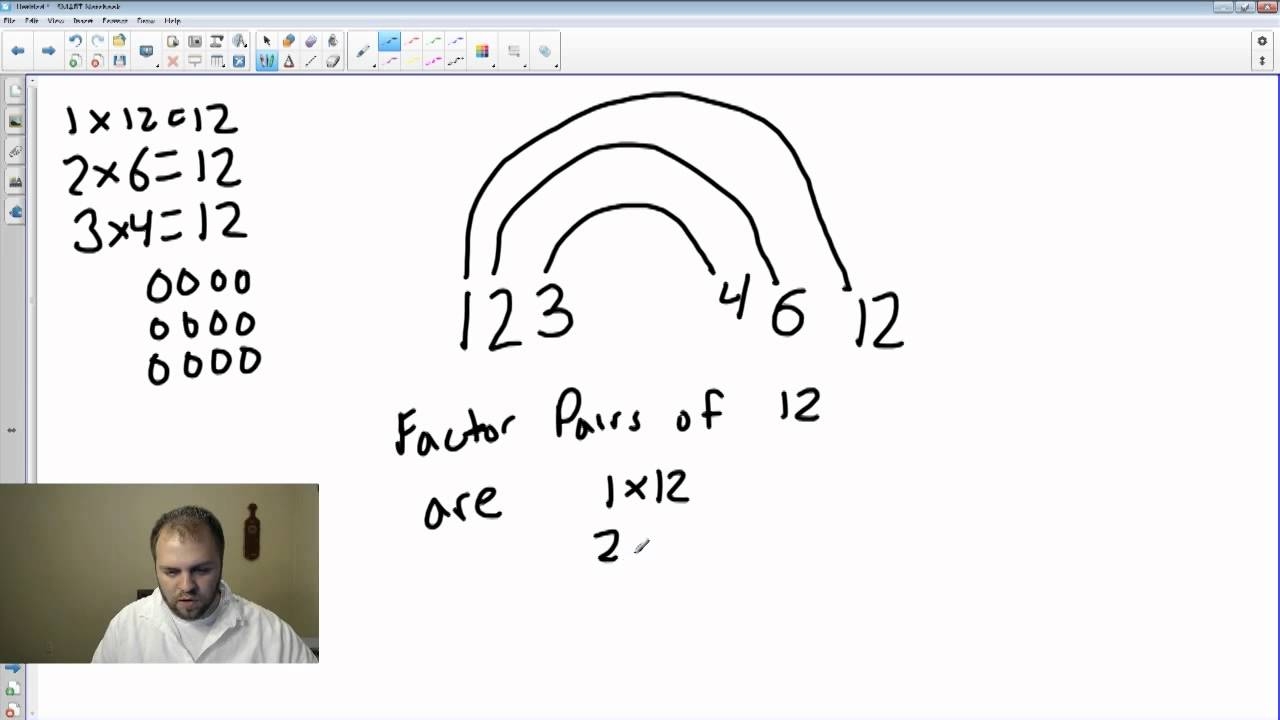
Task: Switch toolbar position using double-arrow toggle
Action: click(x=1262, y=59)
